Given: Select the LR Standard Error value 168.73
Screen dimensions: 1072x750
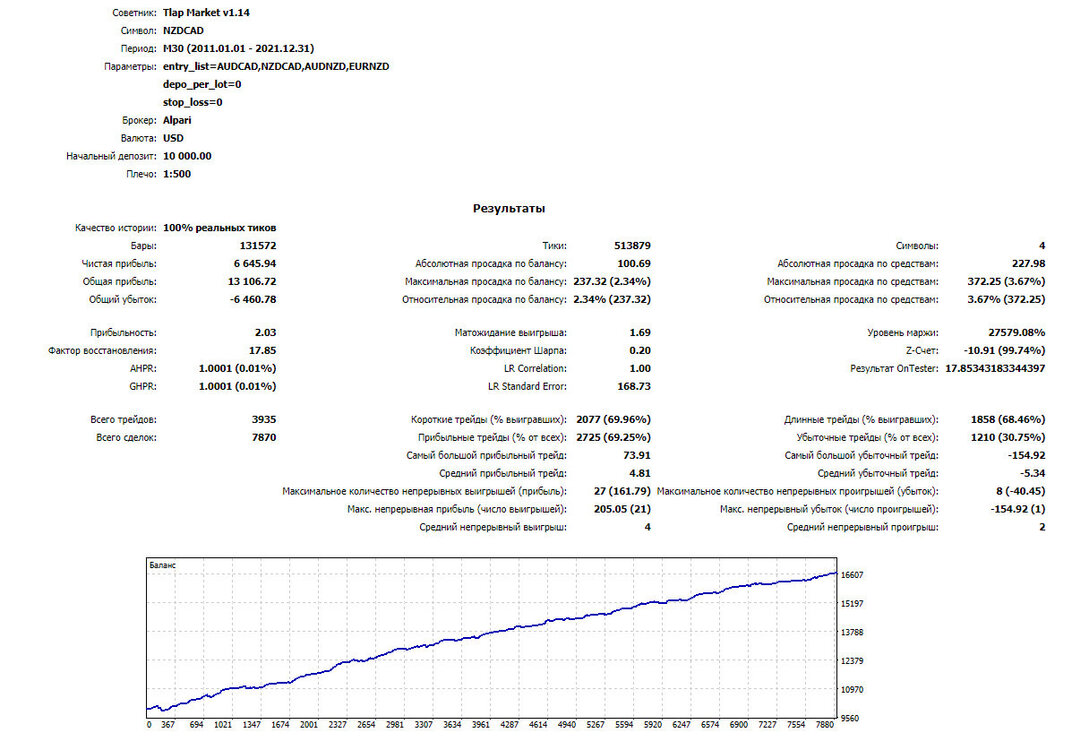Looking at the screenshot, I should (x=634, y=386).
